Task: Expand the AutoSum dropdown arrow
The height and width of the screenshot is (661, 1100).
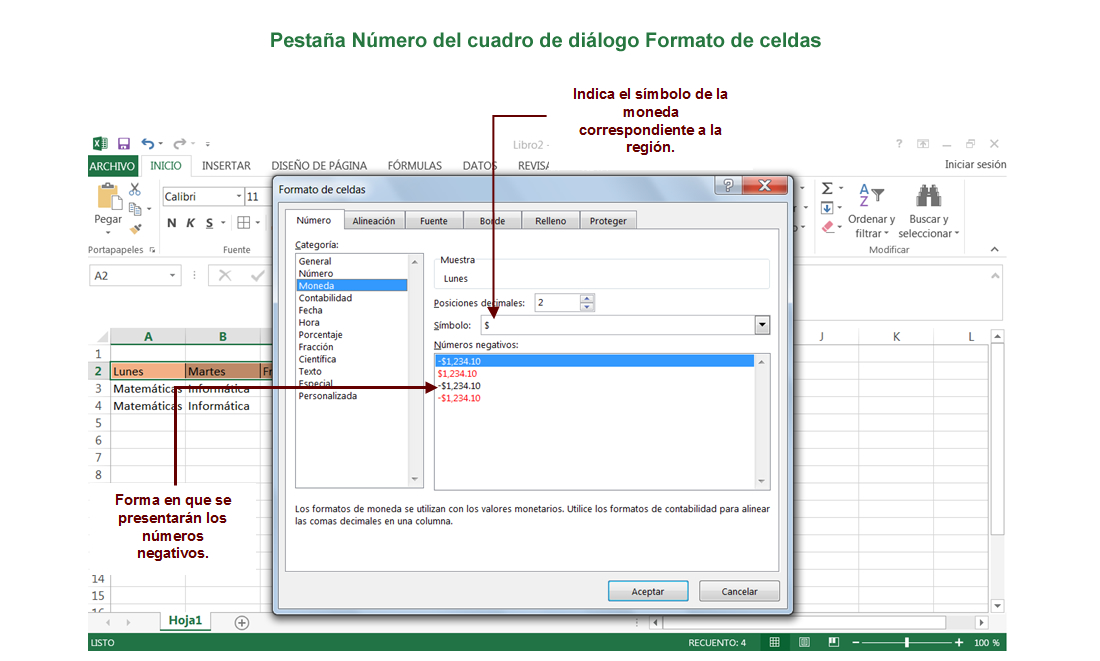Action: point(840,188)
